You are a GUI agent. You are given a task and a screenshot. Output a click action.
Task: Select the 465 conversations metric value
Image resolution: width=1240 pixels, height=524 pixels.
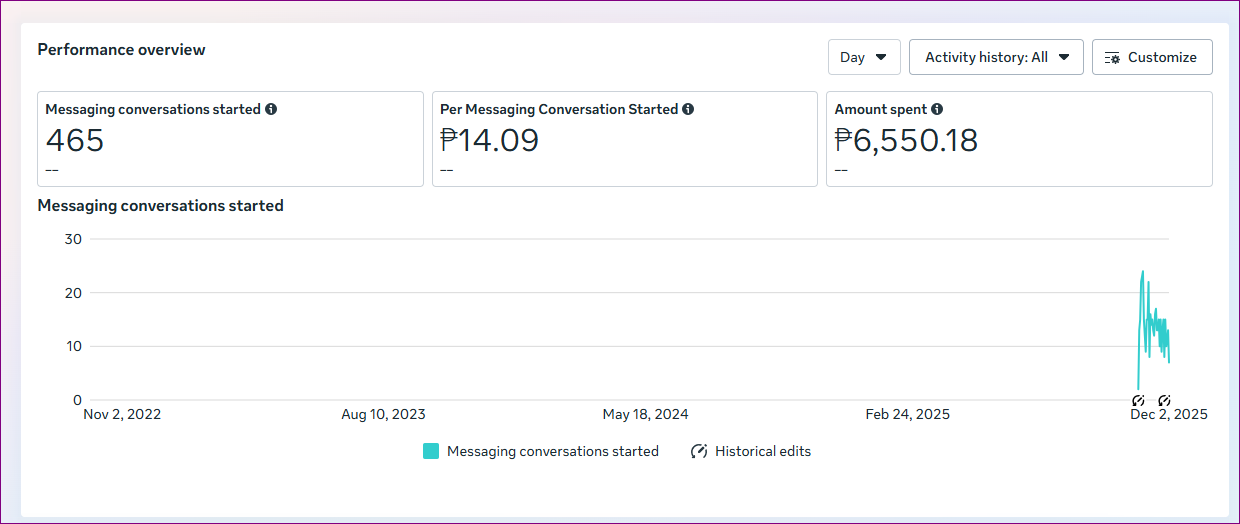click(75, 140)
